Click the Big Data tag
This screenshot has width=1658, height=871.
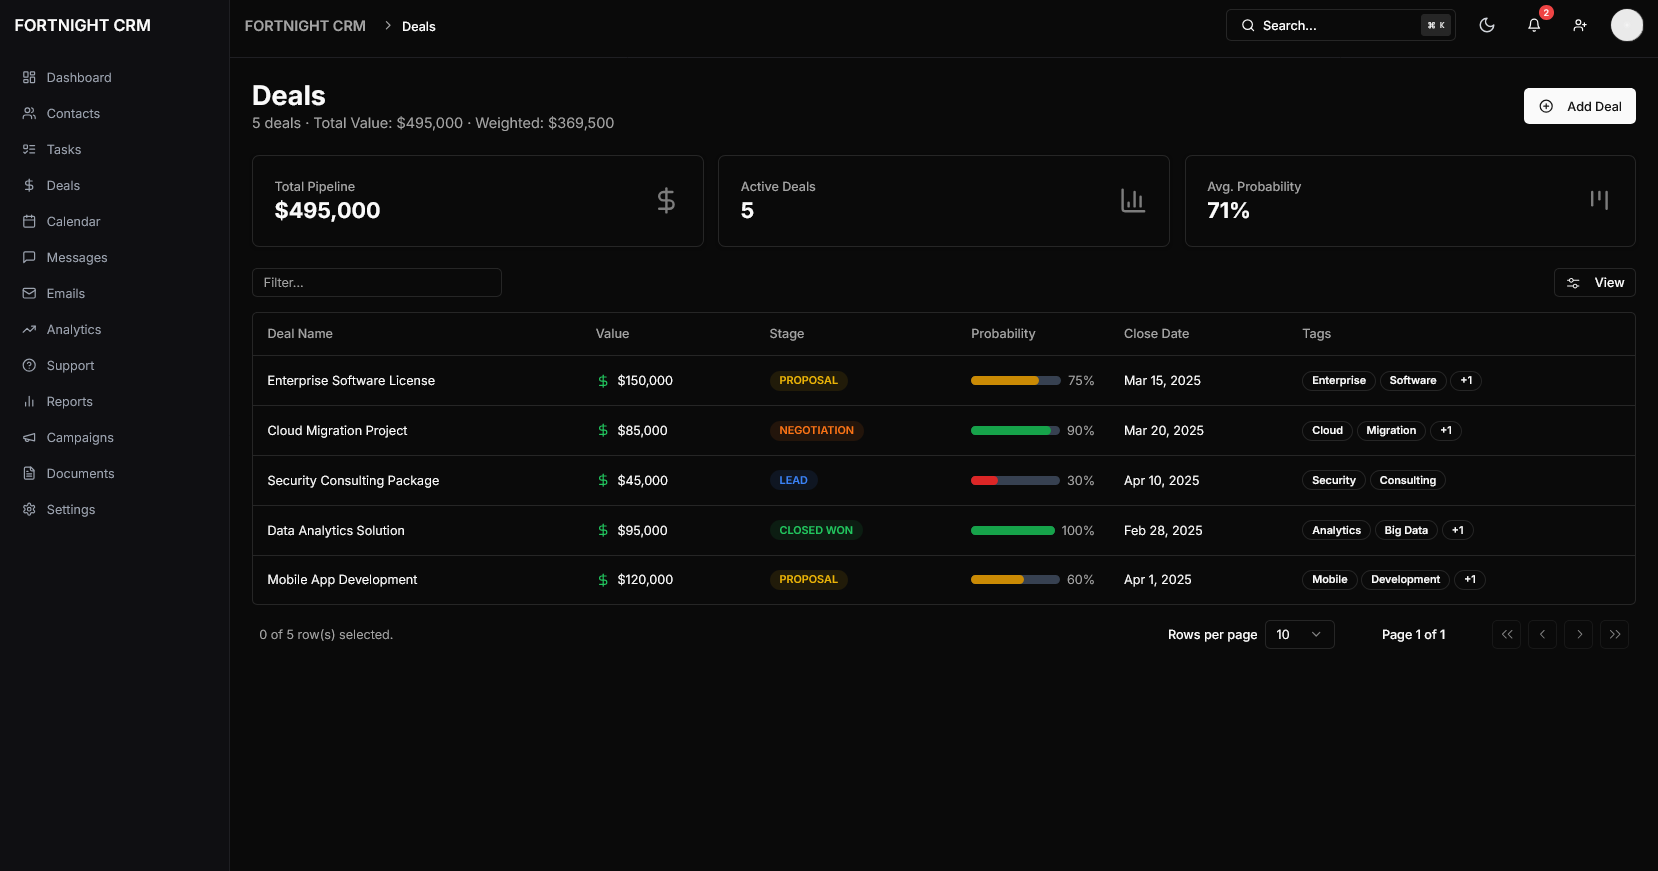pos(1406,531)
